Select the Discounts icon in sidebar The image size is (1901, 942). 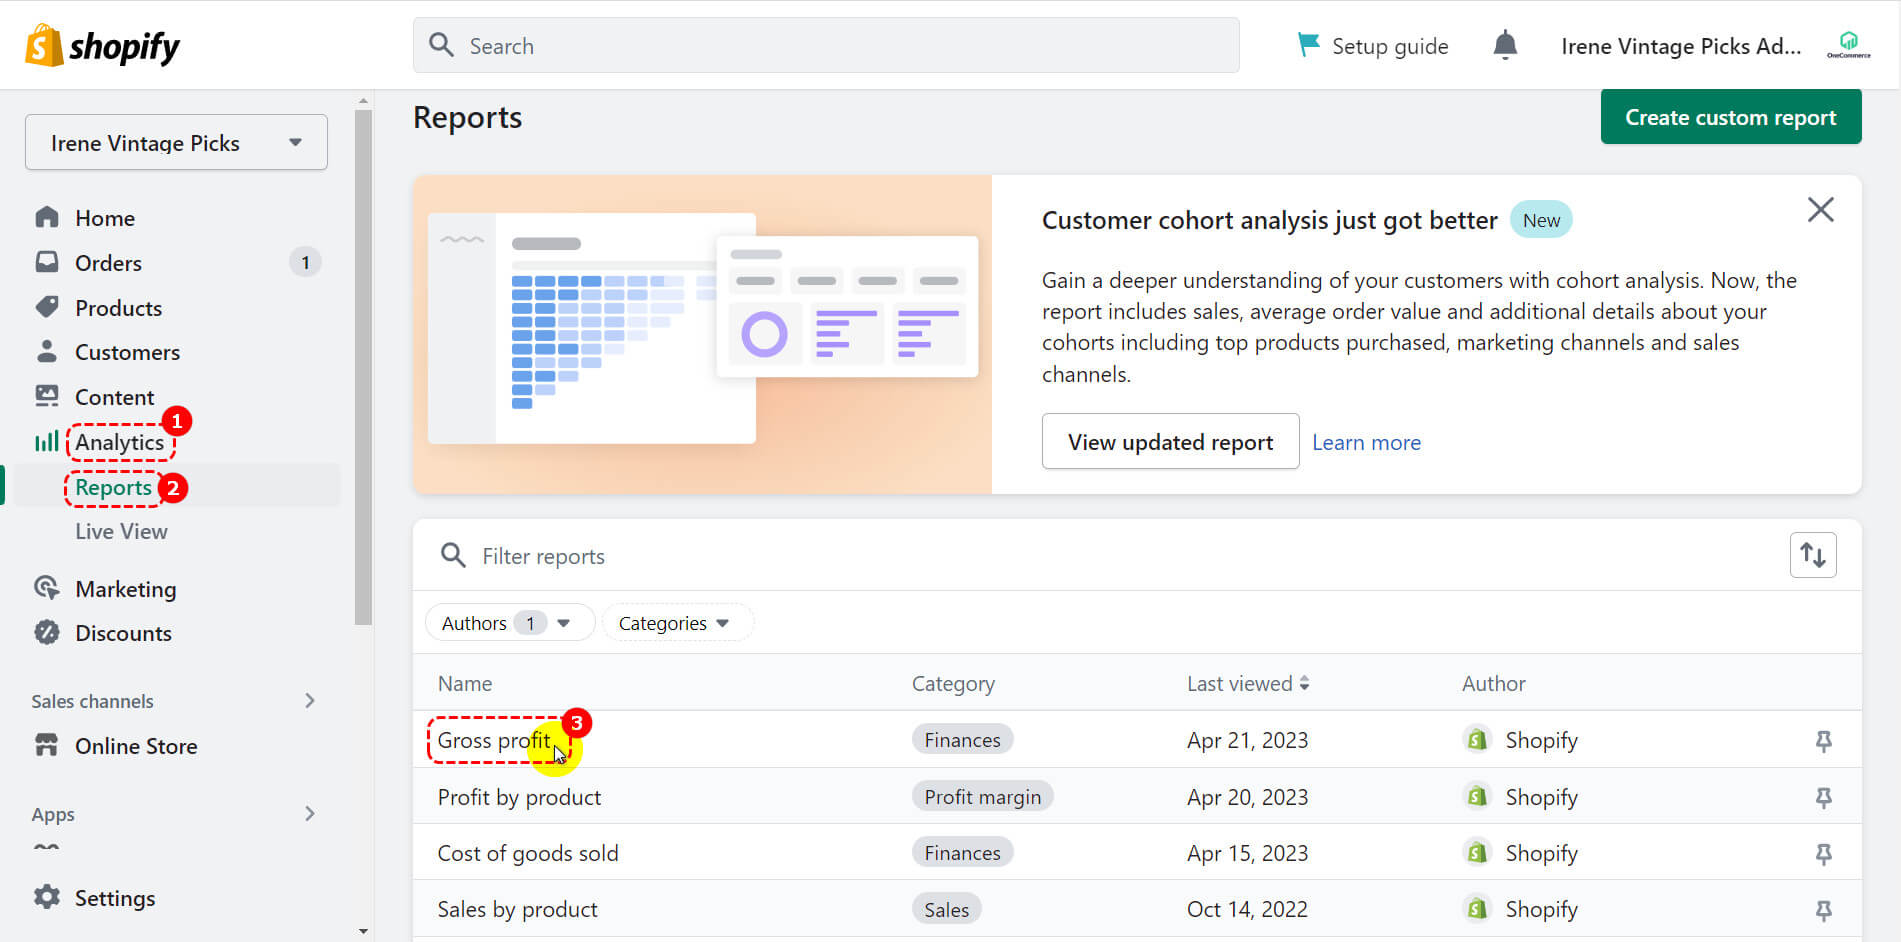(x=47, y=632)
